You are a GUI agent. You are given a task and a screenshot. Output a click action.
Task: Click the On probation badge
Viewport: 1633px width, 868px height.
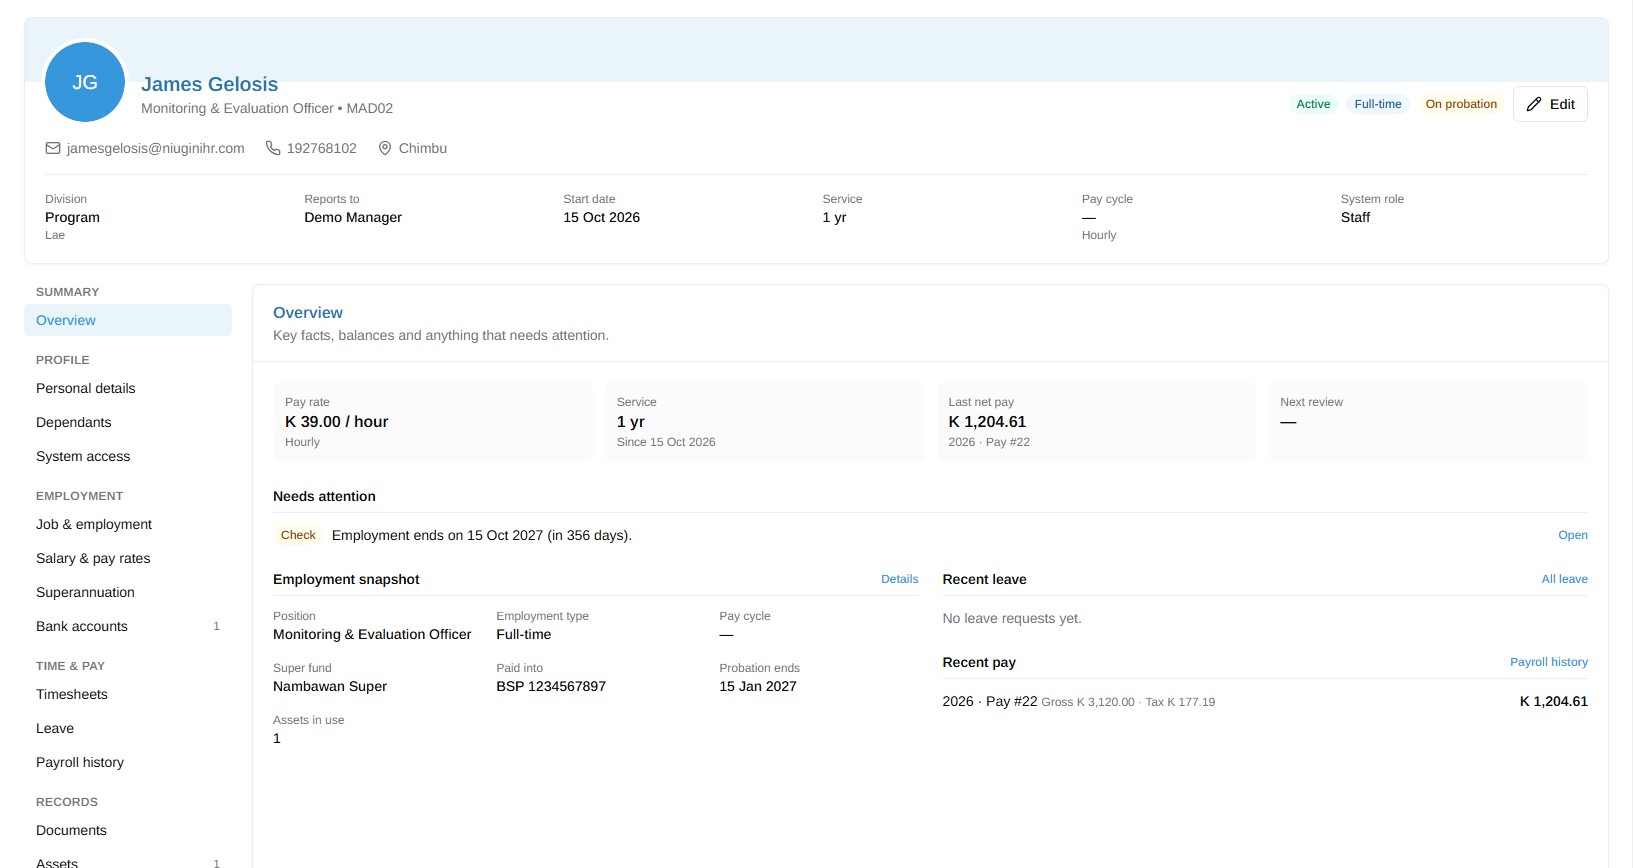(1461, 104)
